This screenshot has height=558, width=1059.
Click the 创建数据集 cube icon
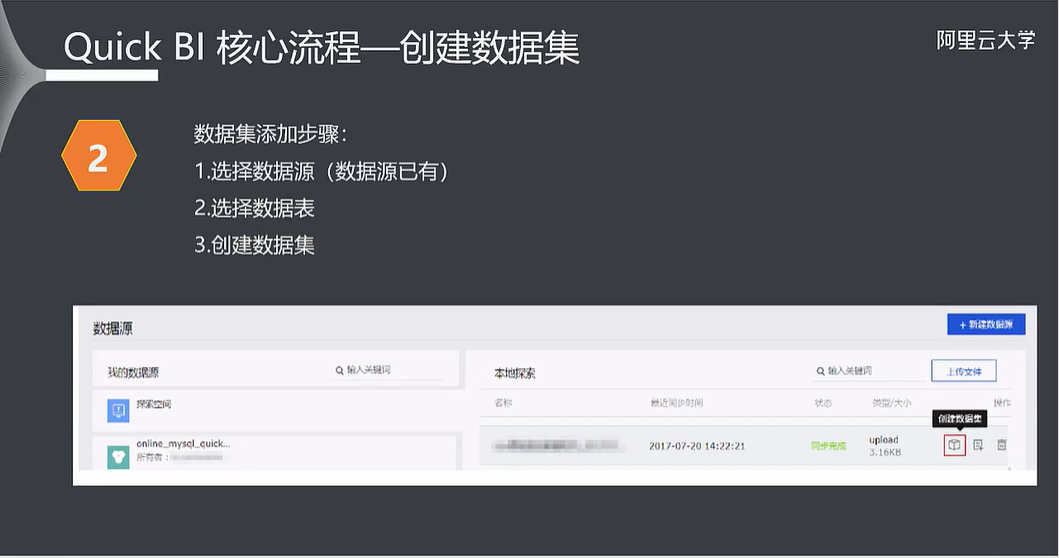click(954, 445)
